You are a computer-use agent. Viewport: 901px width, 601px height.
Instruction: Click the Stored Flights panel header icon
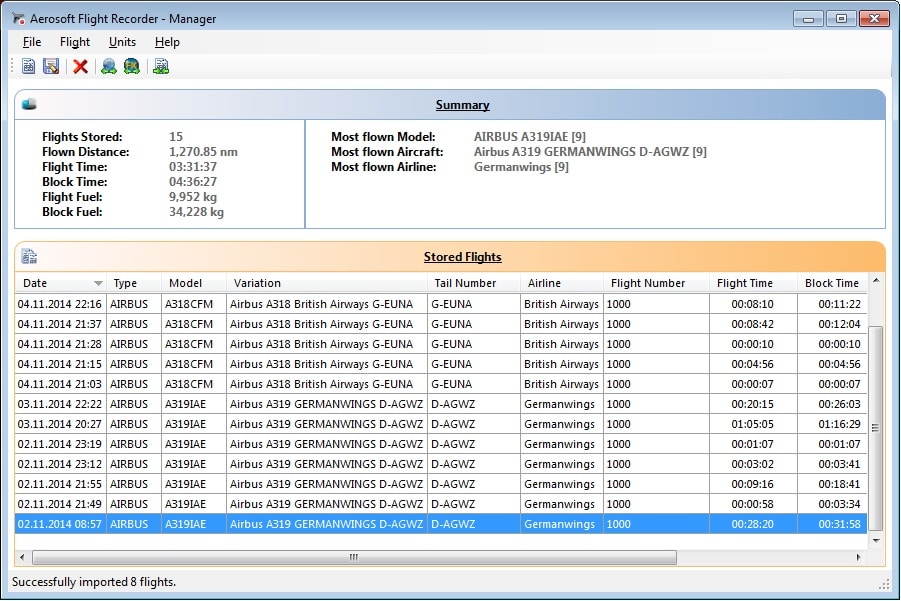coord(29,256)
